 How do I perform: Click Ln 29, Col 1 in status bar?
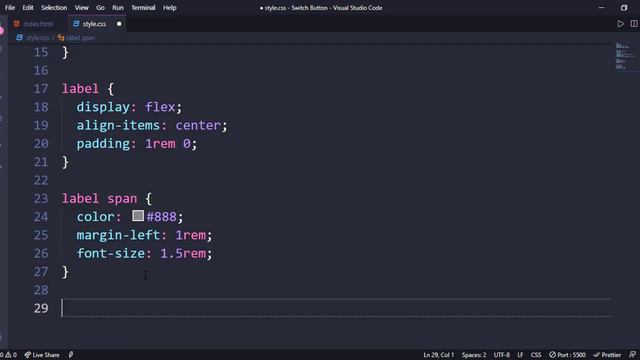pos(438,355)
